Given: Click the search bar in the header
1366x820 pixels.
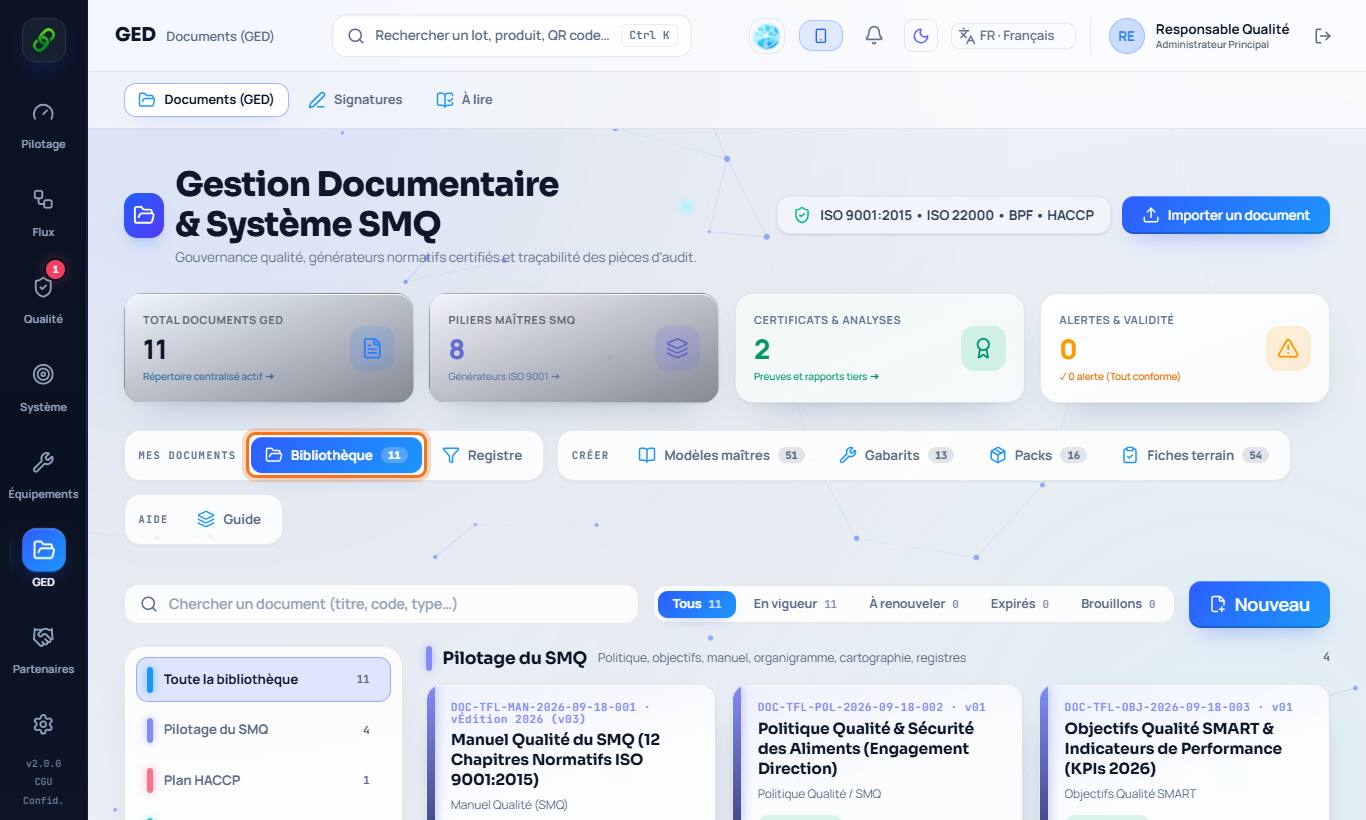Looking at the screenshot, I should coord(512,36).
